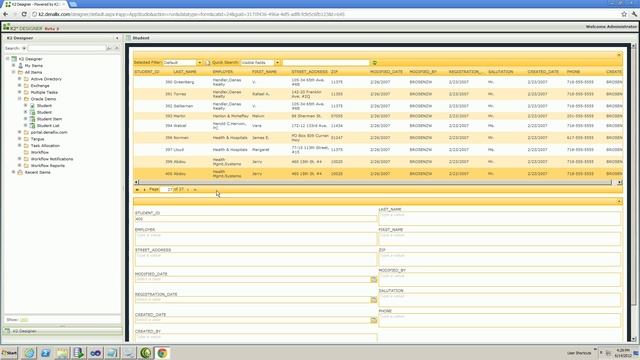Open the REGISTRATION_DATE calendar picker icon
The image size is (640, 360).
point(373,300)
